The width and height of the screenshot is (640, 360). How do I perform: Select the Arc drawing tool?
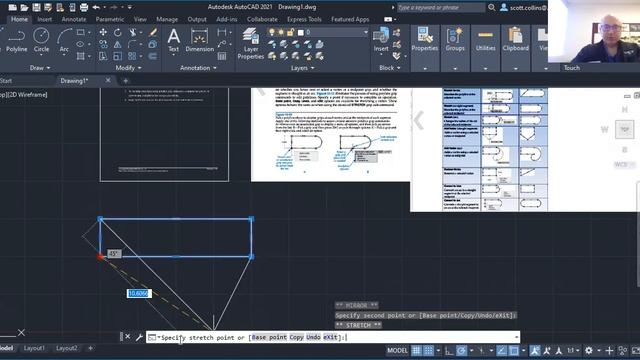[64, 40]
